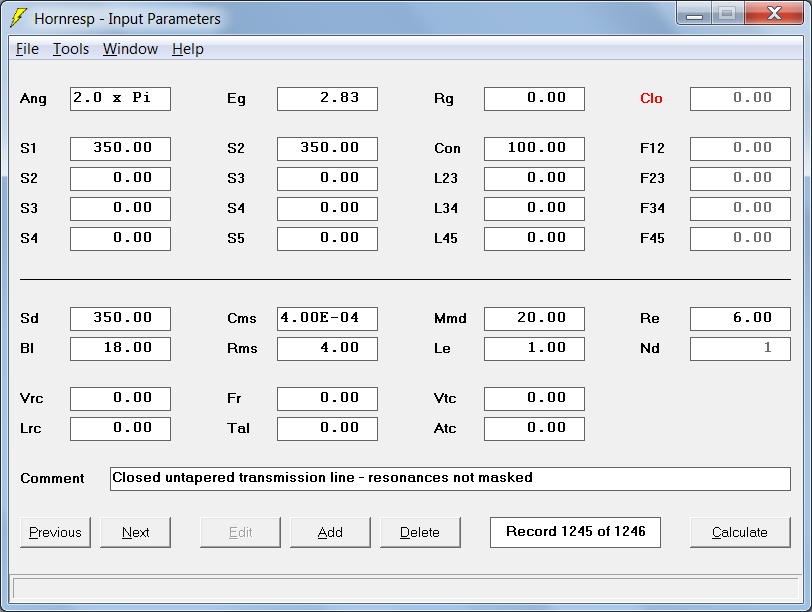Select the L45 input field
Screen dimensions: 812x612
click(534, 239)
